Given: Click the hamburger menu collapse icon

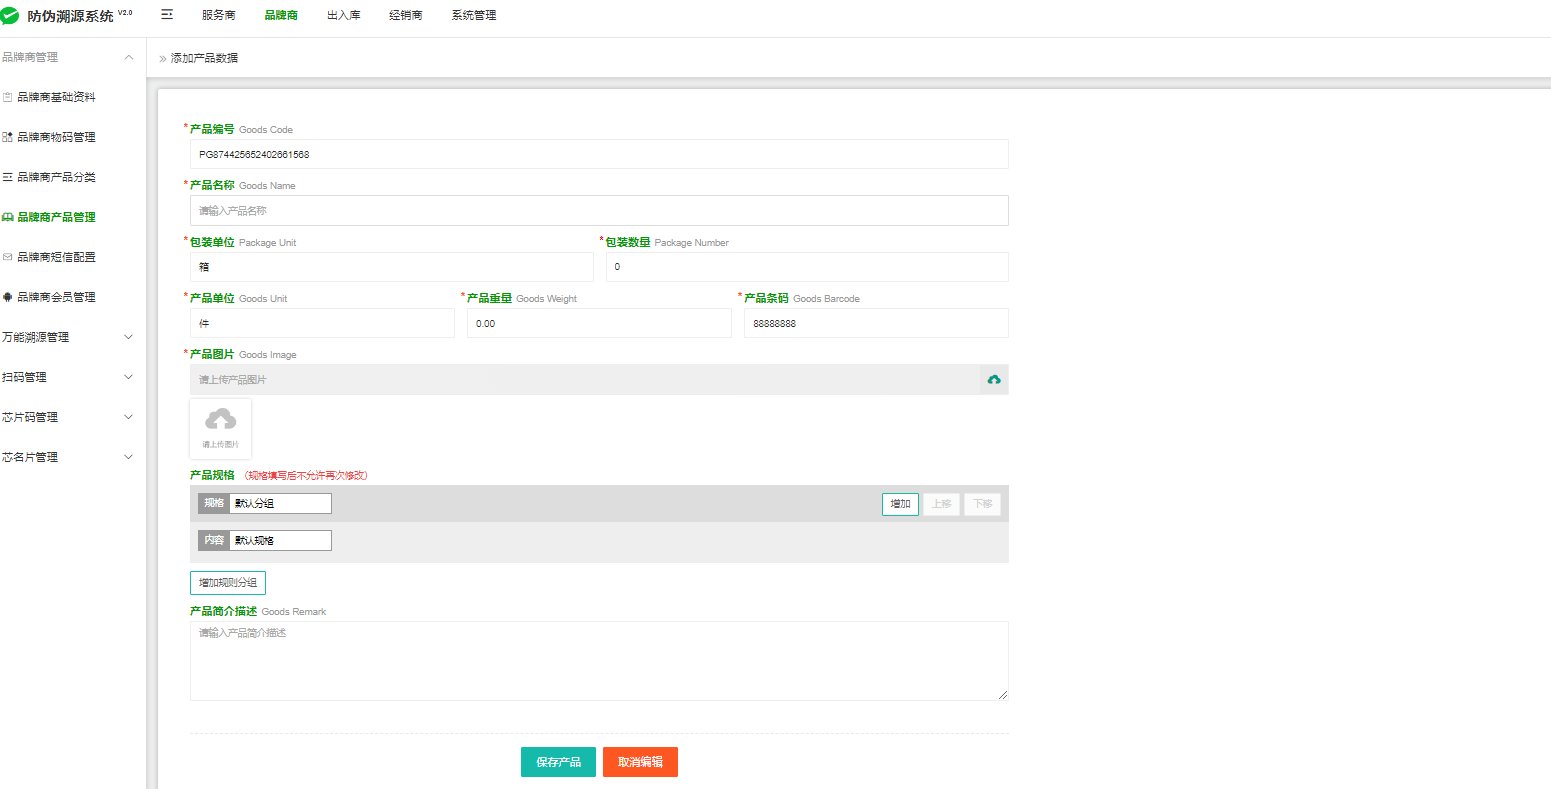Looking at the screenshot, I should click(x=167, y=15).
